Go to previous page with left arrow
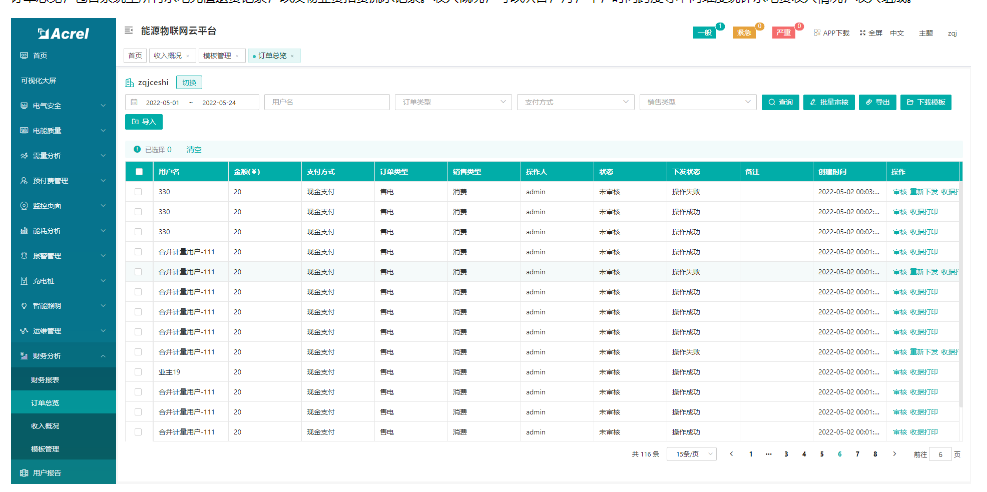This screenshot has width=987, height=492. click(x=731, y=454)
